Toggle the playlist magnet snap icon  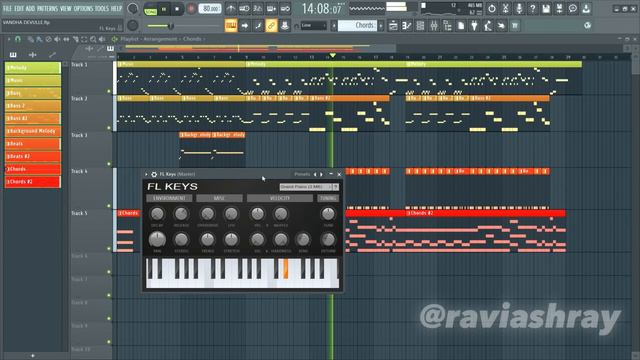pos(18,39)
